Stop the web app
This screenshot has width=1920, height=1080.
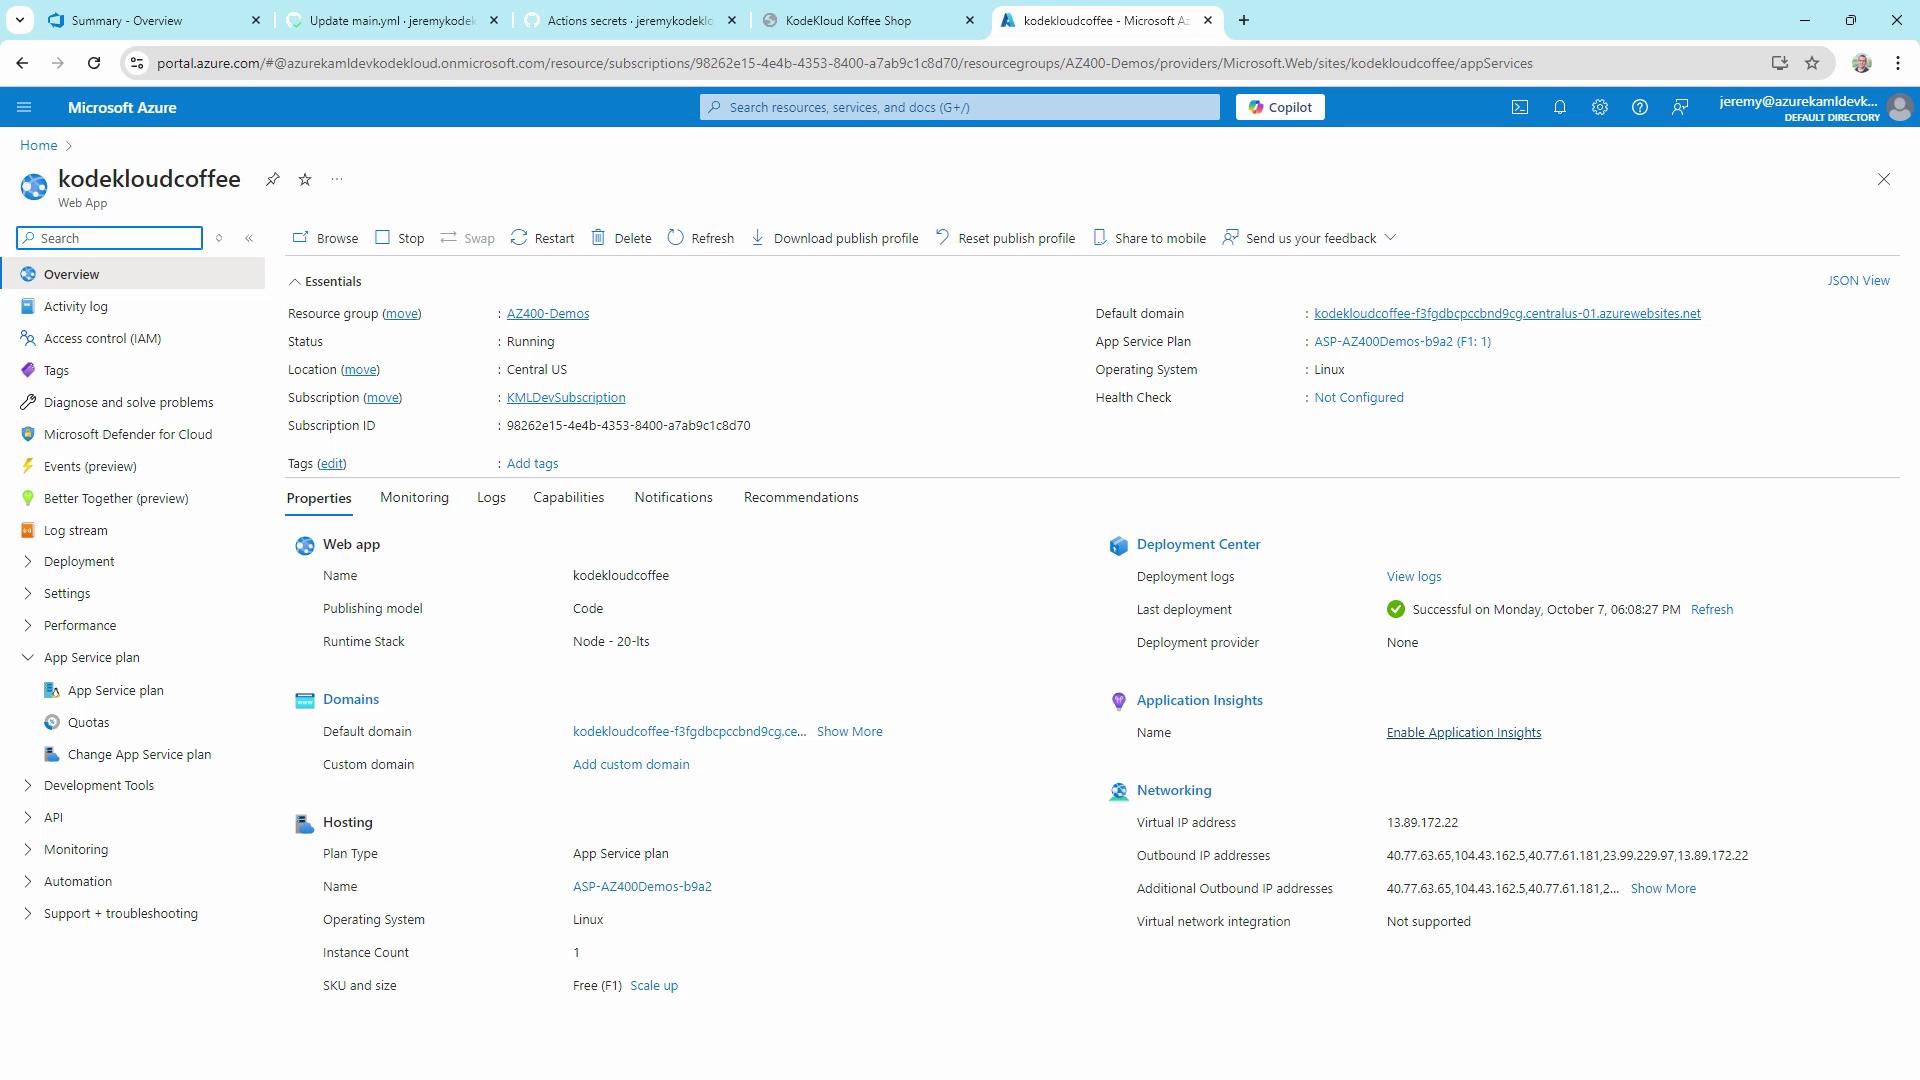coord(399,238)
